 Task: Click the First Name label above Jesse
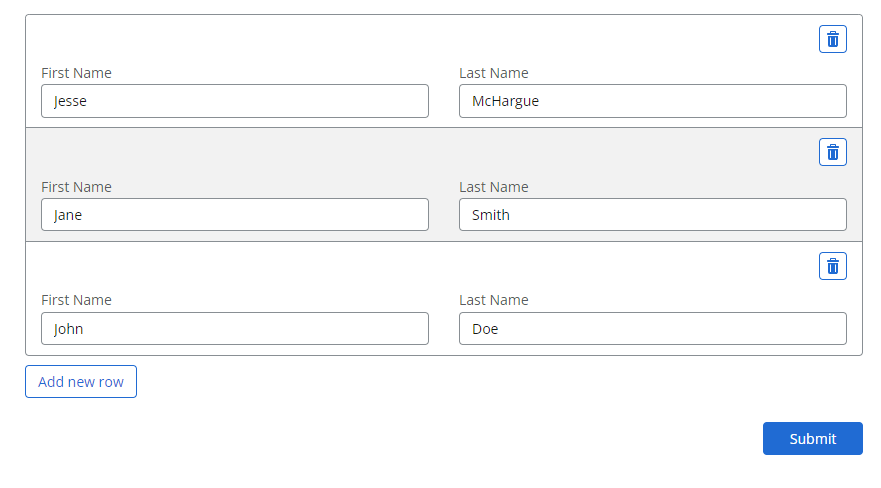(76, 73)
